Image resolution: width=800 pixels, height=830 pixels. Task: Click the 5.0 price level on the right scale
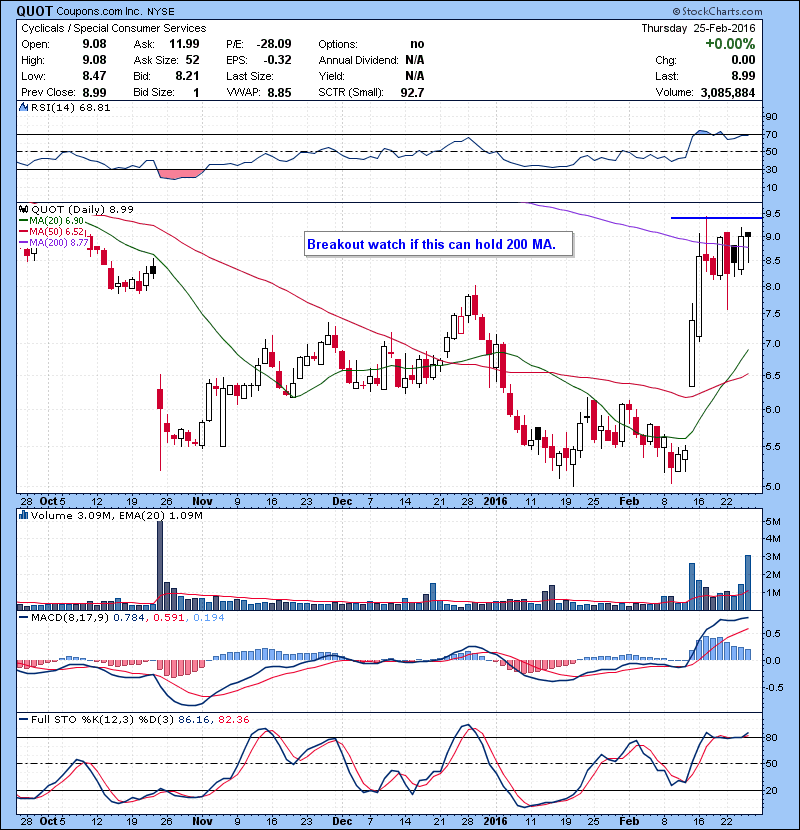pyautogui.click(x=773, y=486)
